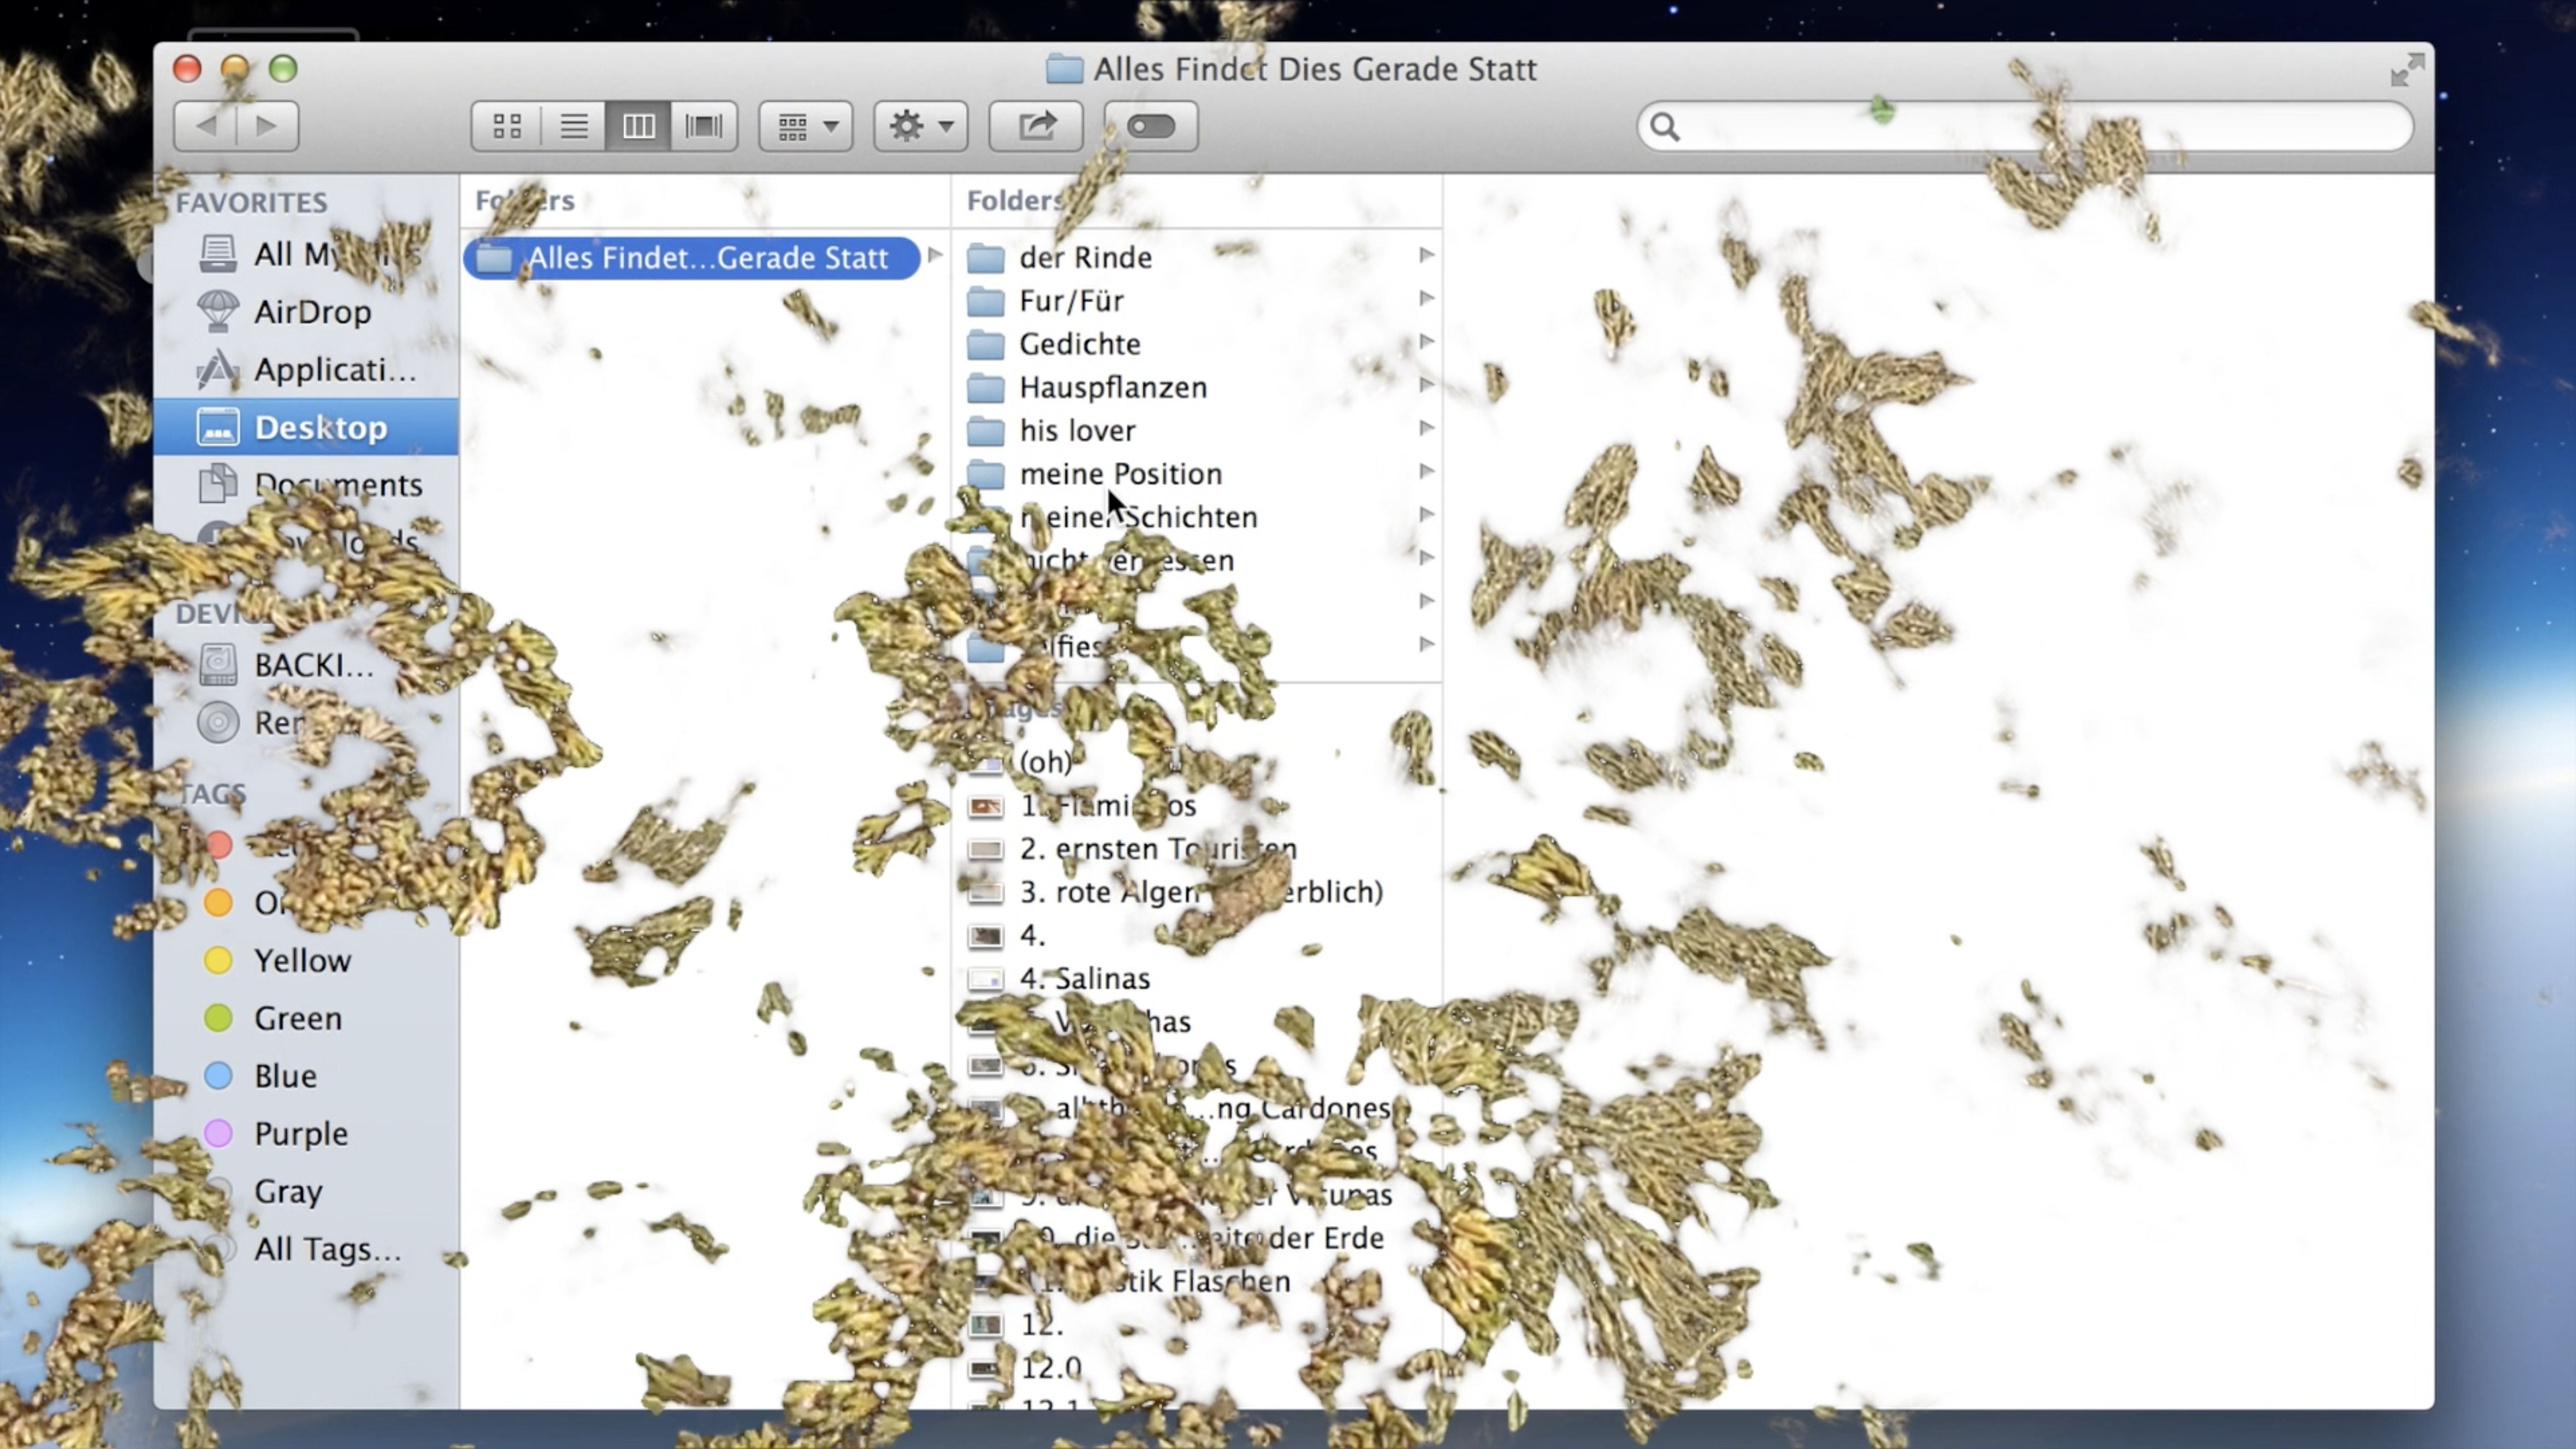This screenshot has height=1449, width=2576.
Task: Open All Tags… in sidebar
Action: point(326,1248)
